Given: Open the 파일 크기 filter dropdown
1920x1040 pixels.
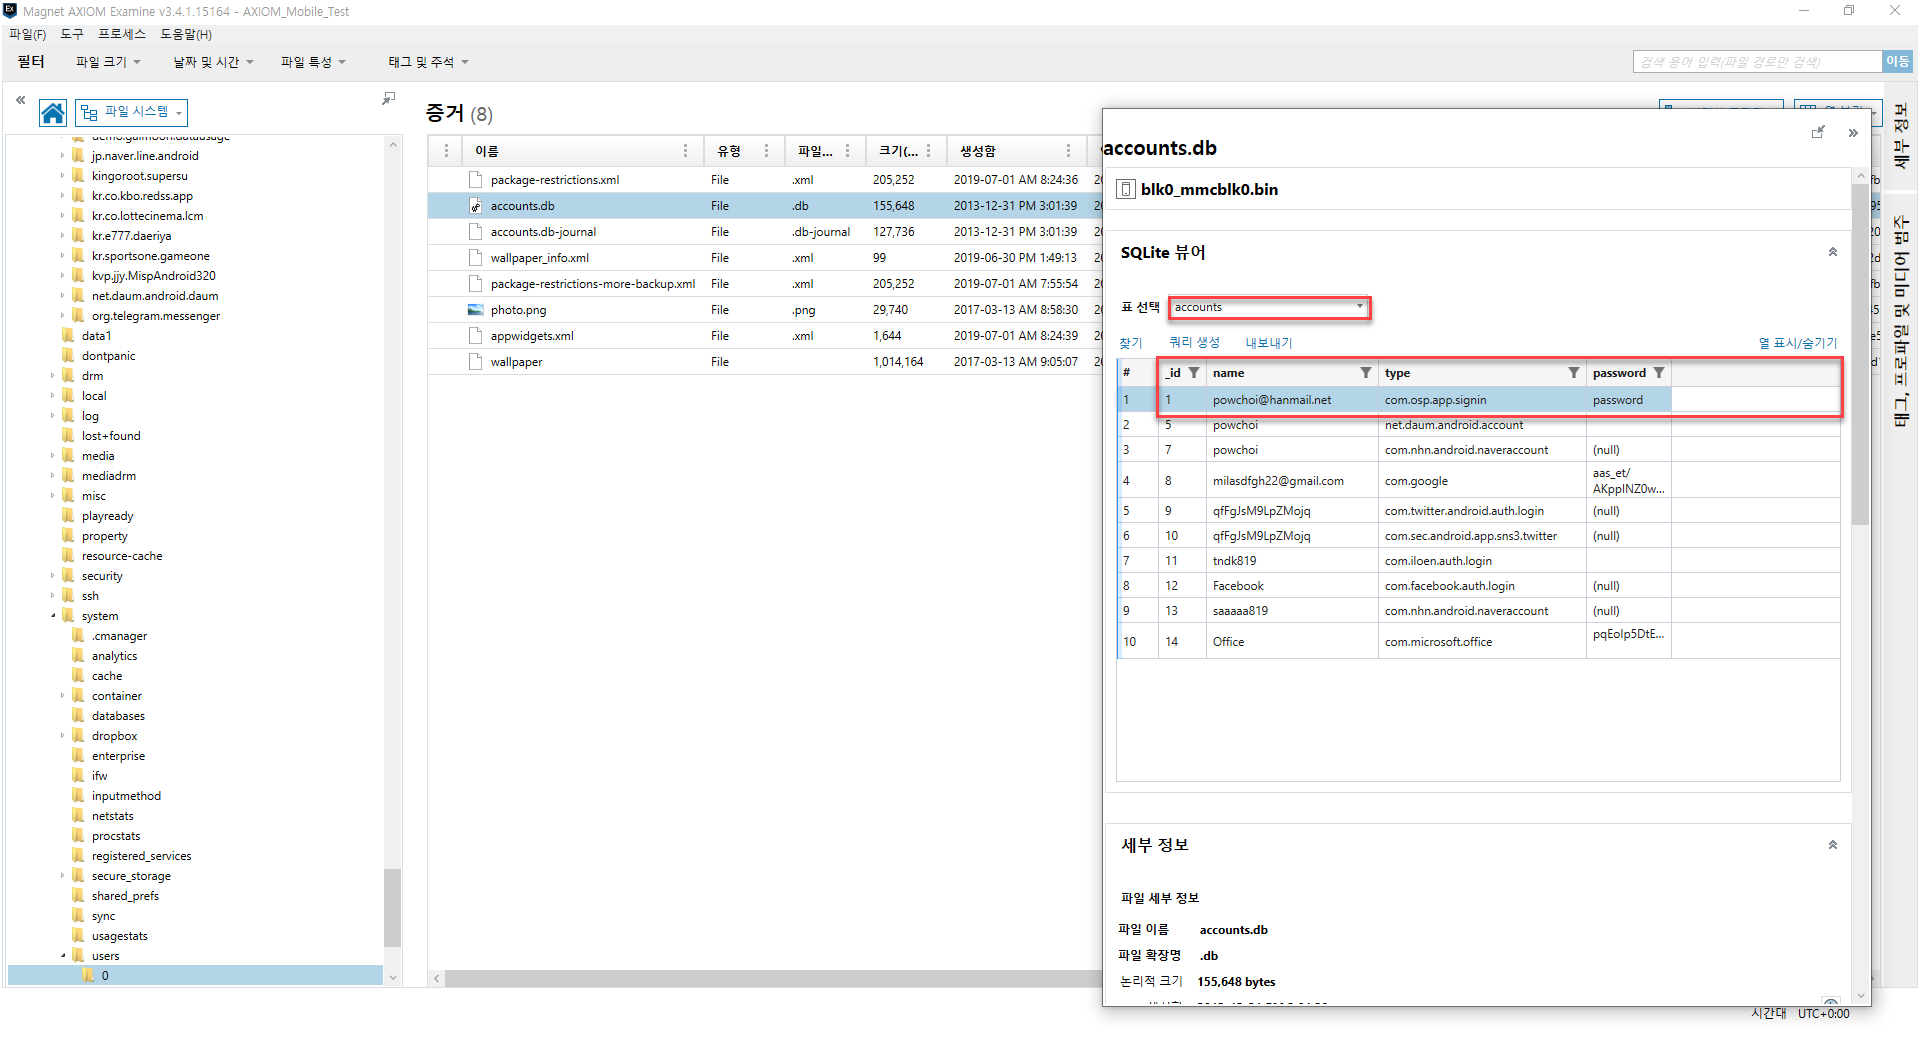Looking at the screenshot, I should click(108, 62).
